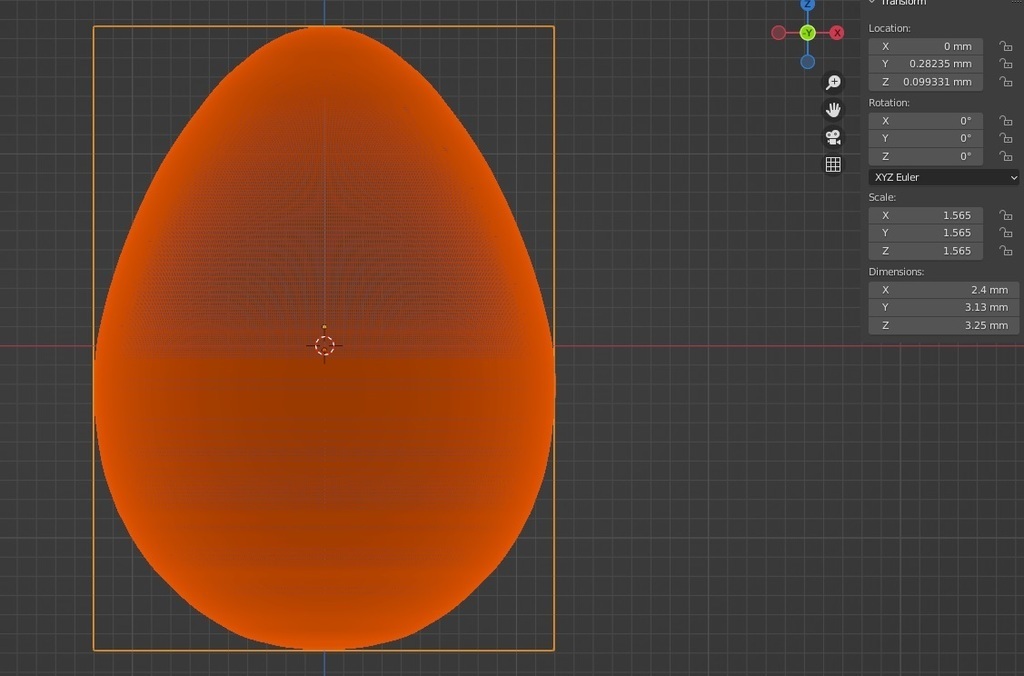Click the negative Z axis gizmo dot
Image resolution: width=1024 pixels, height=676 pixels.
point(808,62)
